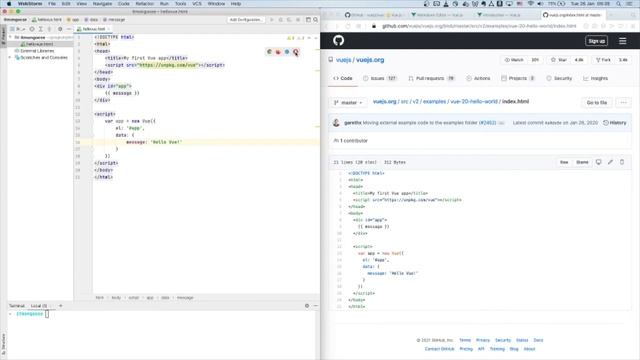Click the Fork repository button

point(603,60)
